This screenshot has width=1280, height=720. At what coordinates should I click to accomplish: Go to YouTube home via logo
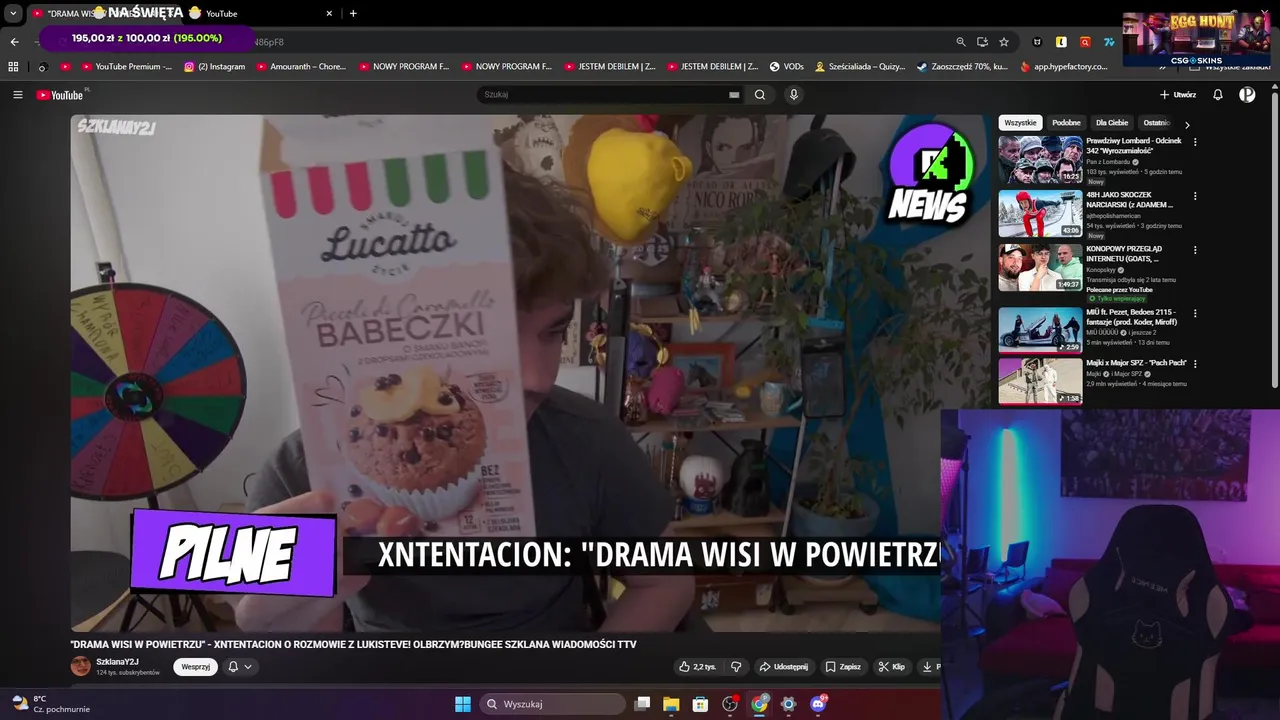coord(60,95)
